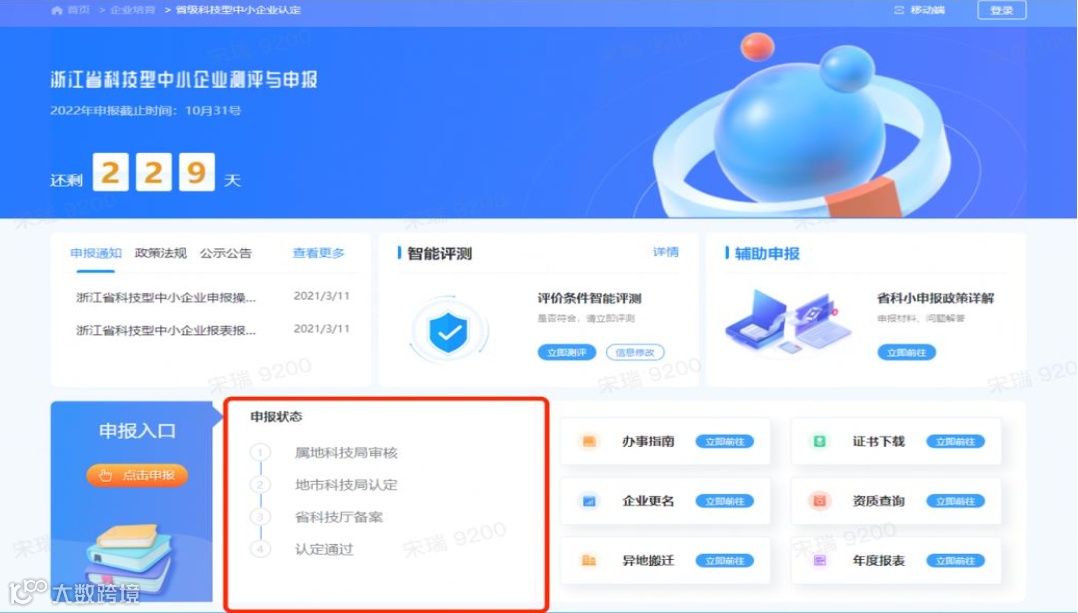
Task: Click the 登录 login button
Action: (x=1002, y=10)
